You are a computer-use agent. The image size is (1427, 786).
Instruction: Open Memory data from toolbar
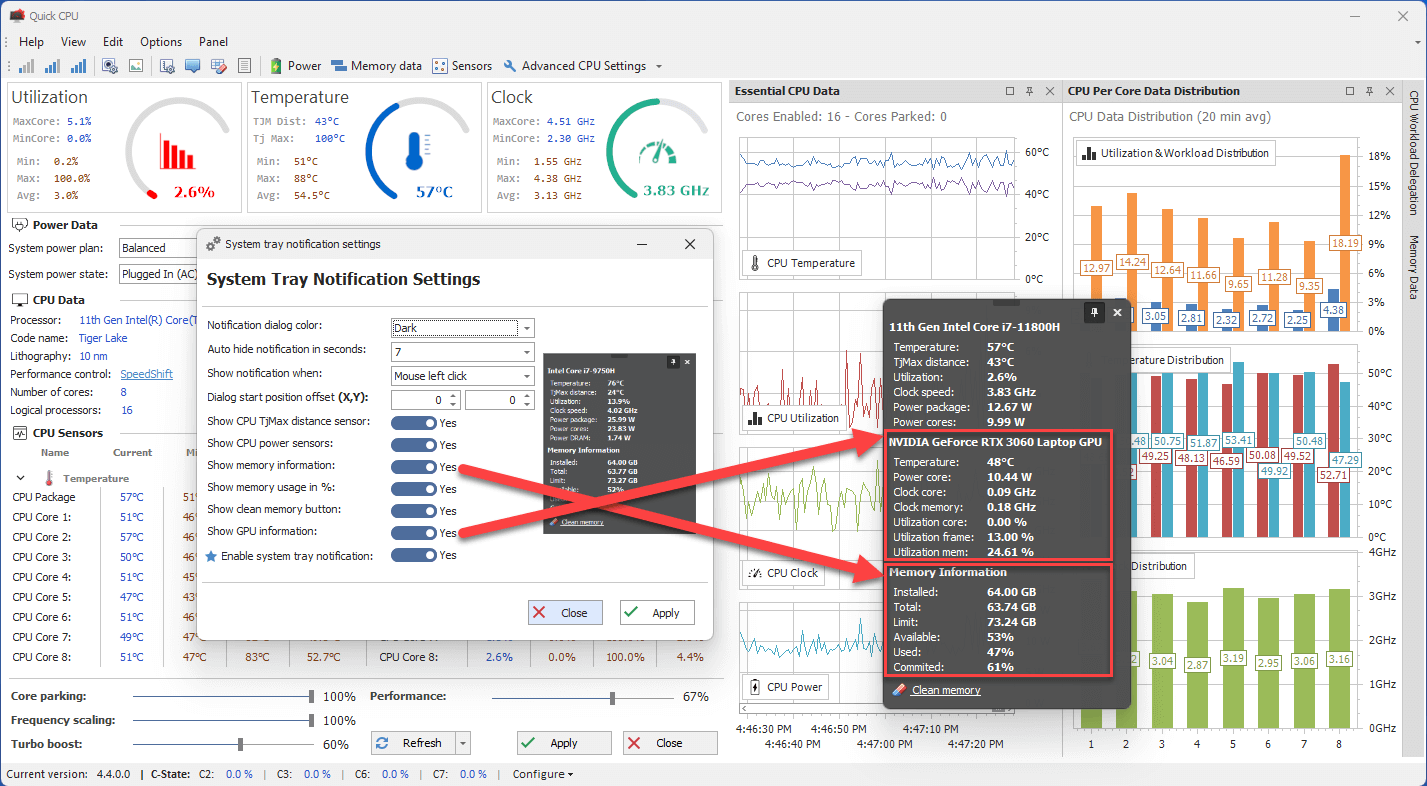coord(376,66)
